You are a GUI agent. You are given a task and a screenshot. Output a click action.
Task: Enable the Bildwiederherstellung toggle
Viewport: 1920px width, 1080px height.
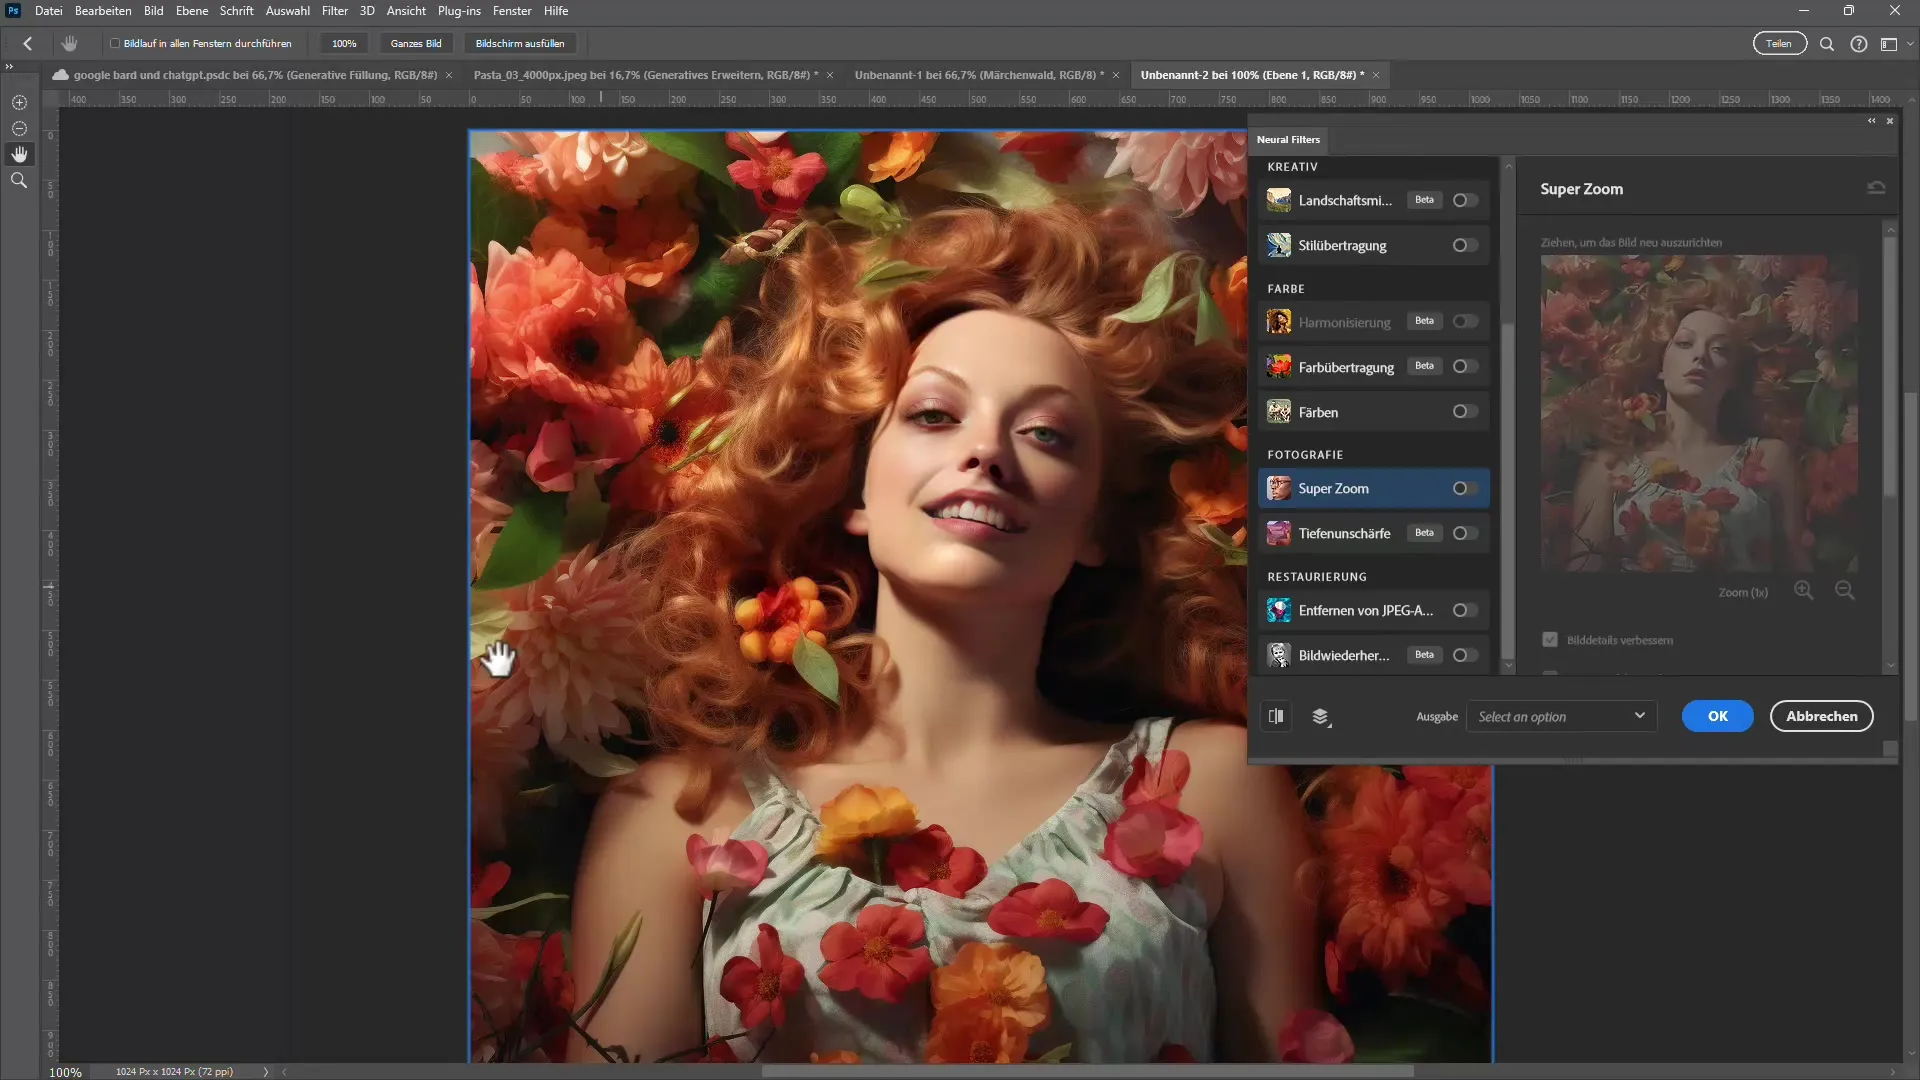point(1465,655)
